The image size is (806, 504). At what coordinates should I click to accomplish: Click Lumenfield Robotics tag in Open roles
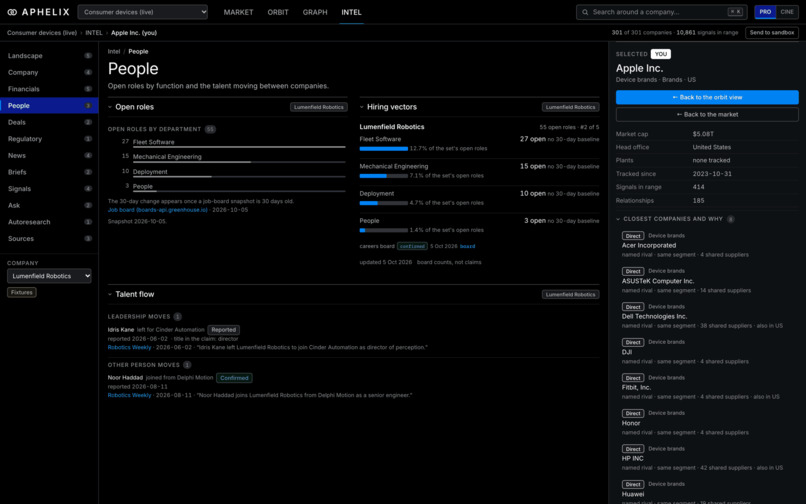(319, 107)
